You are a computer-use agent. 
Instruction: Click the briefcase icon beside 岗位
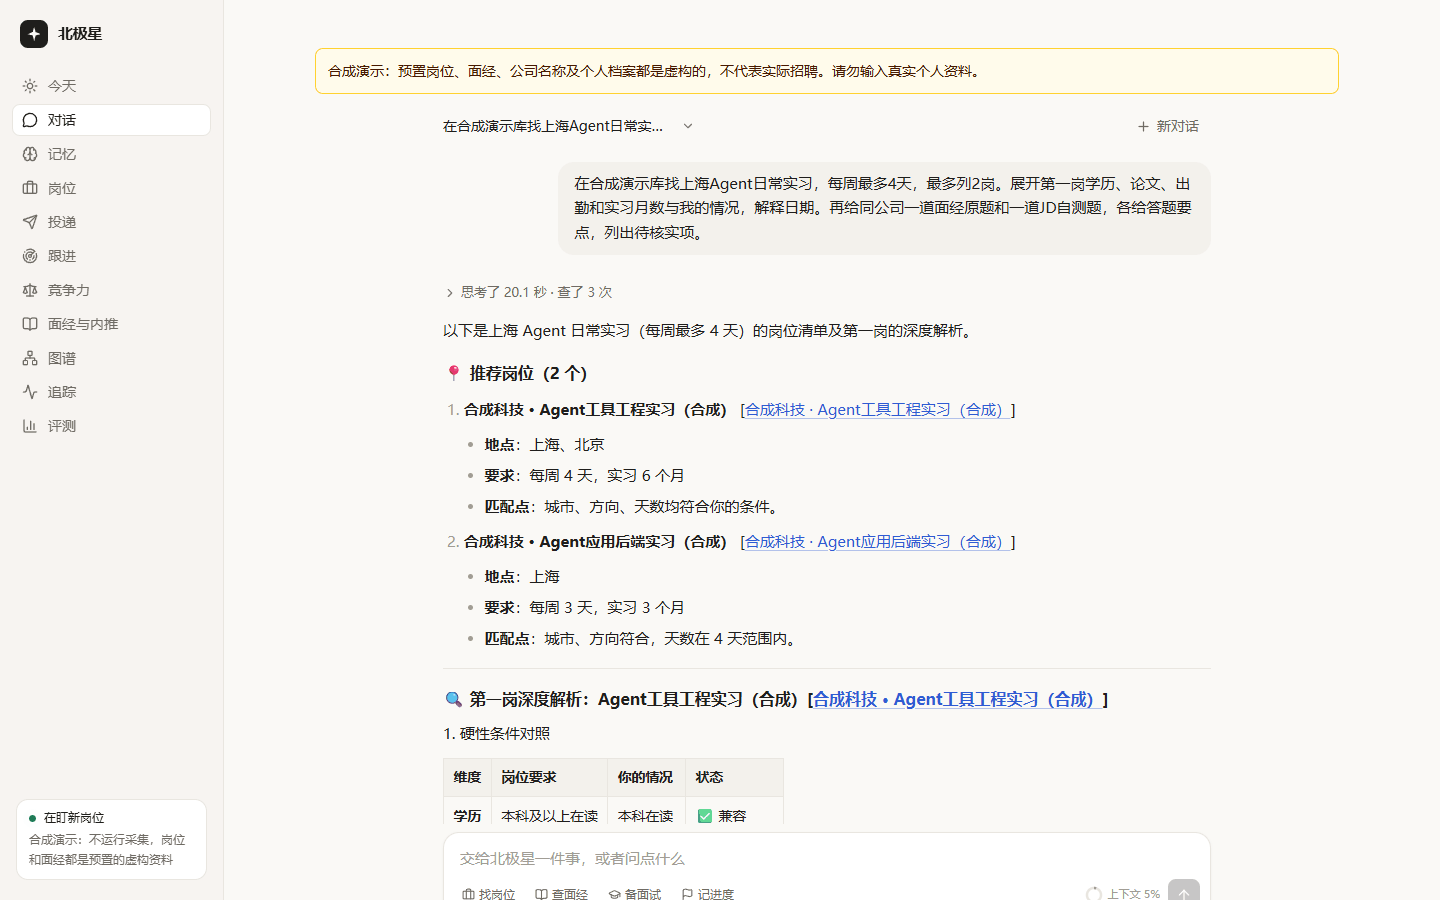(x=30, y=188)
